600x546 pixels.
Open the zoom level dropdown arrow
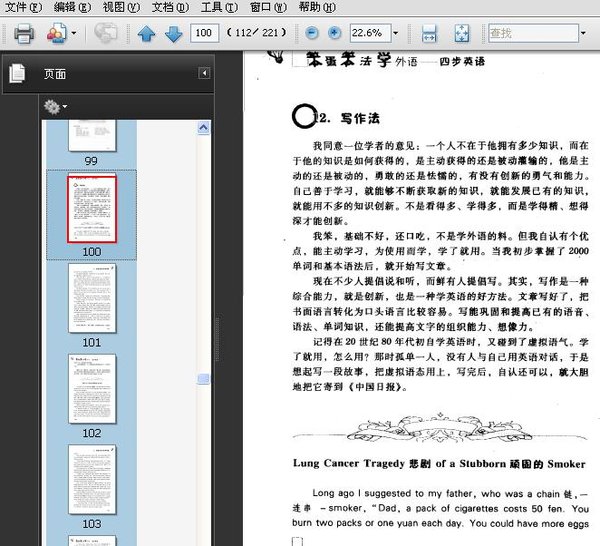pos(396,33)
